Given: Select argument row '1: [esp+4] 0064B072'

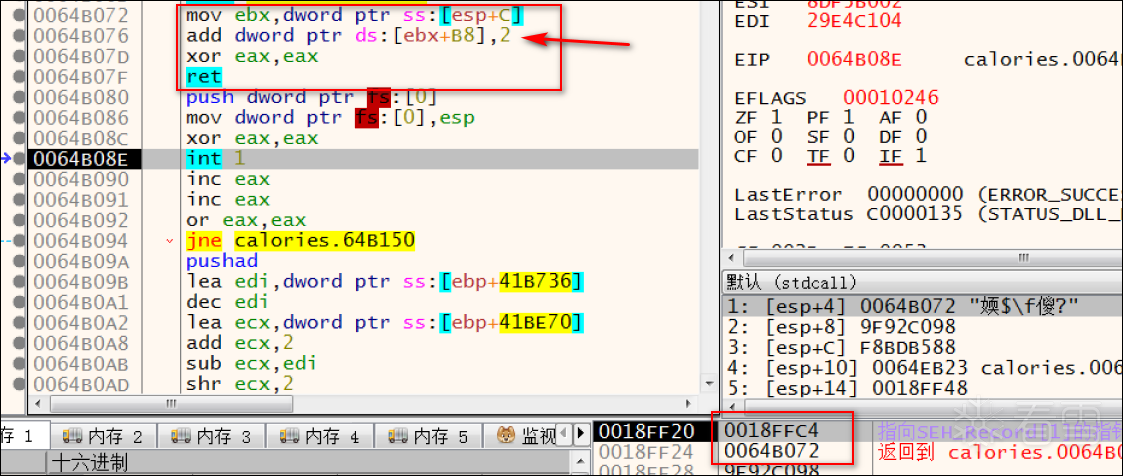Looking at the screenshot, I should click(x=922, y=306).
